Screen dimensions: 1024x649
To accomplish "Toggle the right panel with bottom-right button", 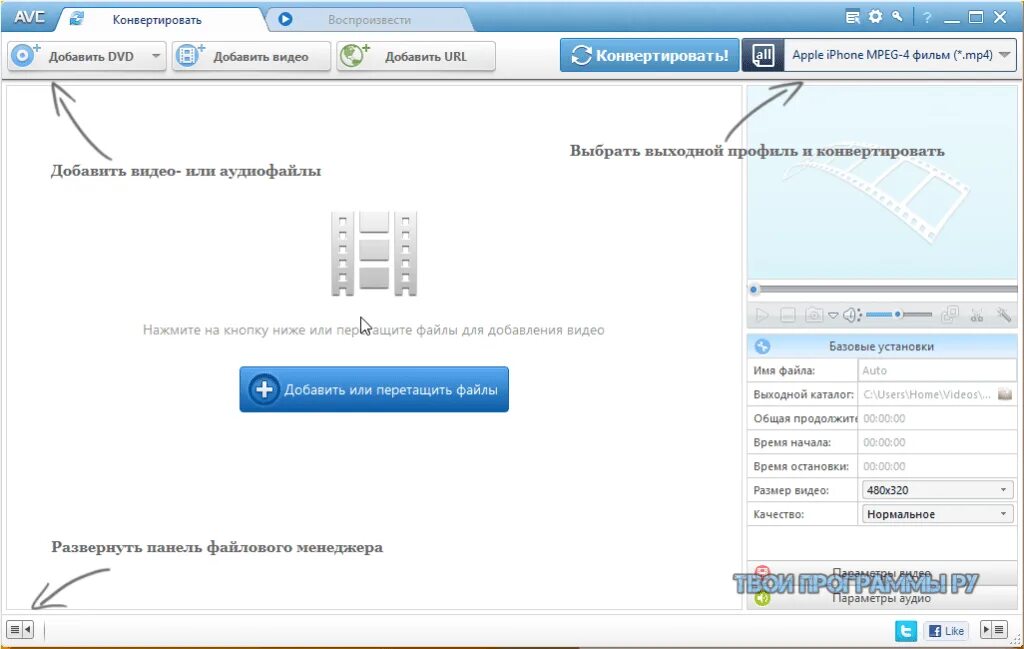I will coord(994,629).
